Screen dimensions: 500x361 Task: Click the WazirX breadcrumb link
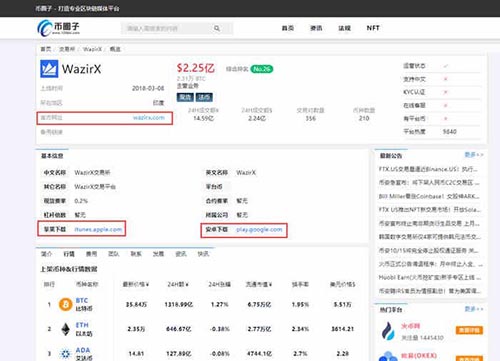tap(92, 49)
